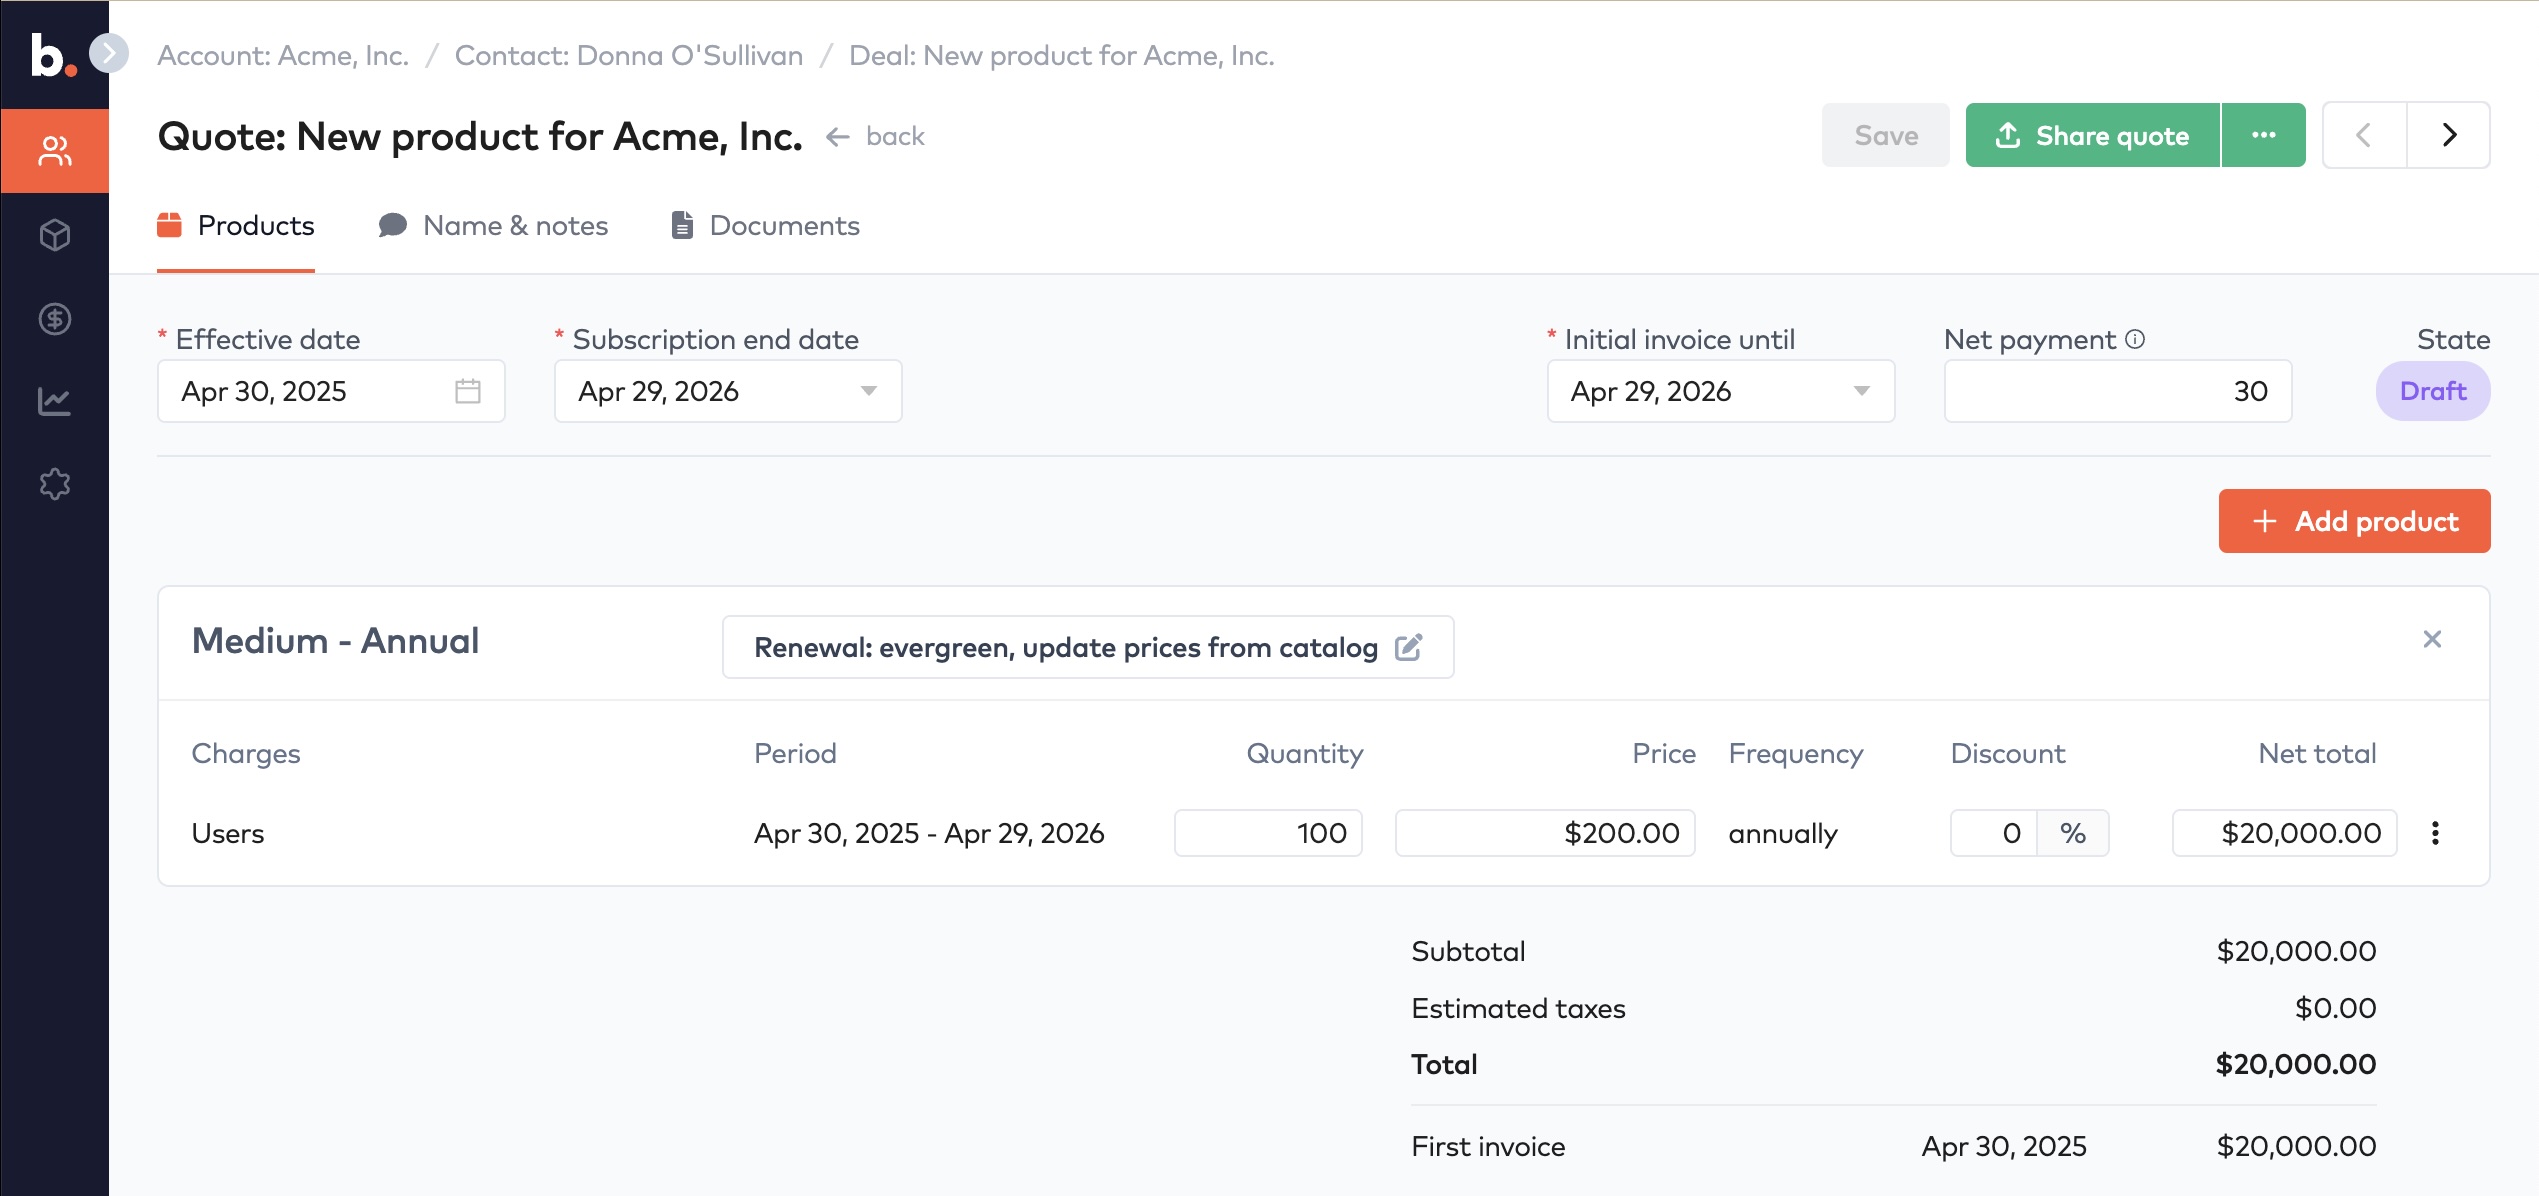Viewport: 2539px width, 1196px height.
Task: Expand the sidebar with the chevron circle
Action: click(x=109, y=53)
